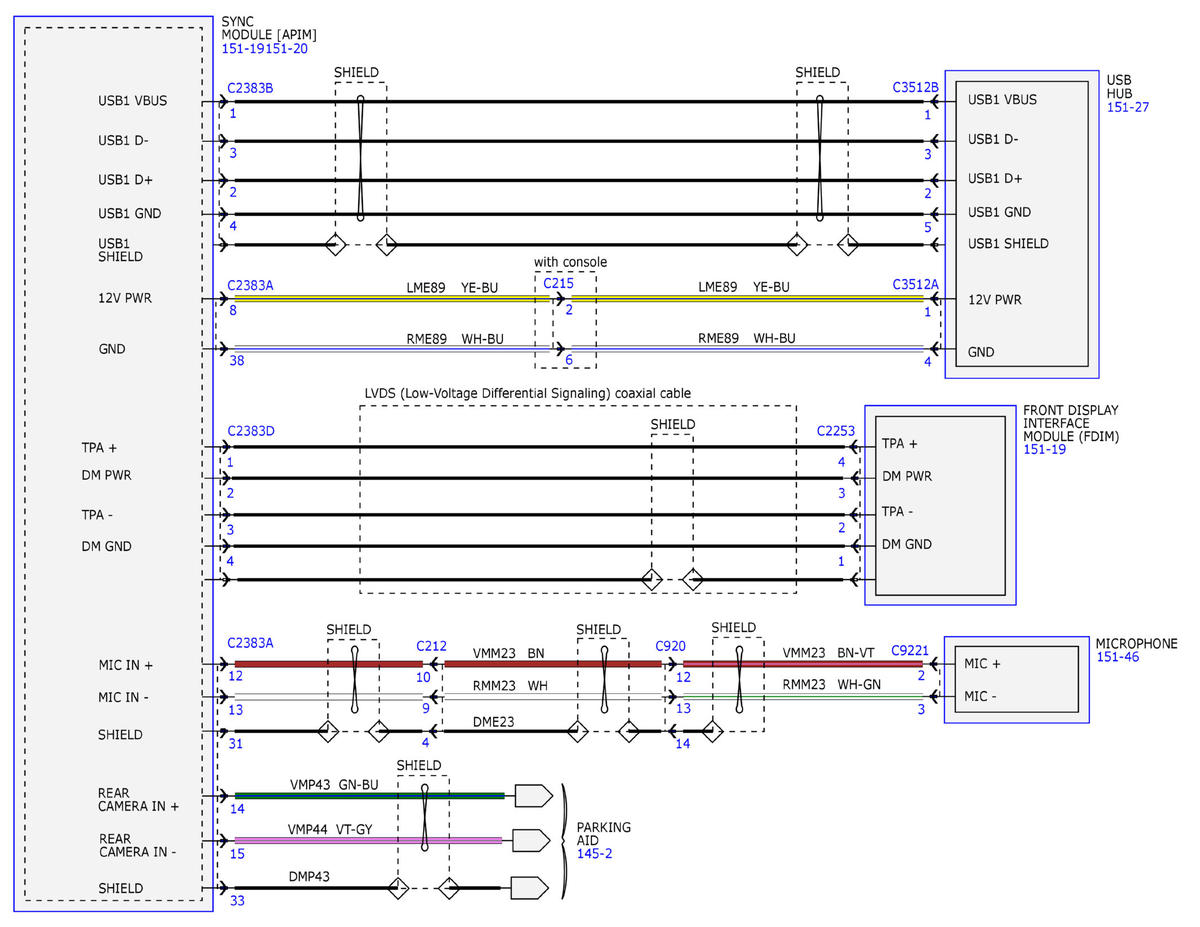Click the C9221 microphone connector label
The image size is (1200, 927).
tap(910, 648)
